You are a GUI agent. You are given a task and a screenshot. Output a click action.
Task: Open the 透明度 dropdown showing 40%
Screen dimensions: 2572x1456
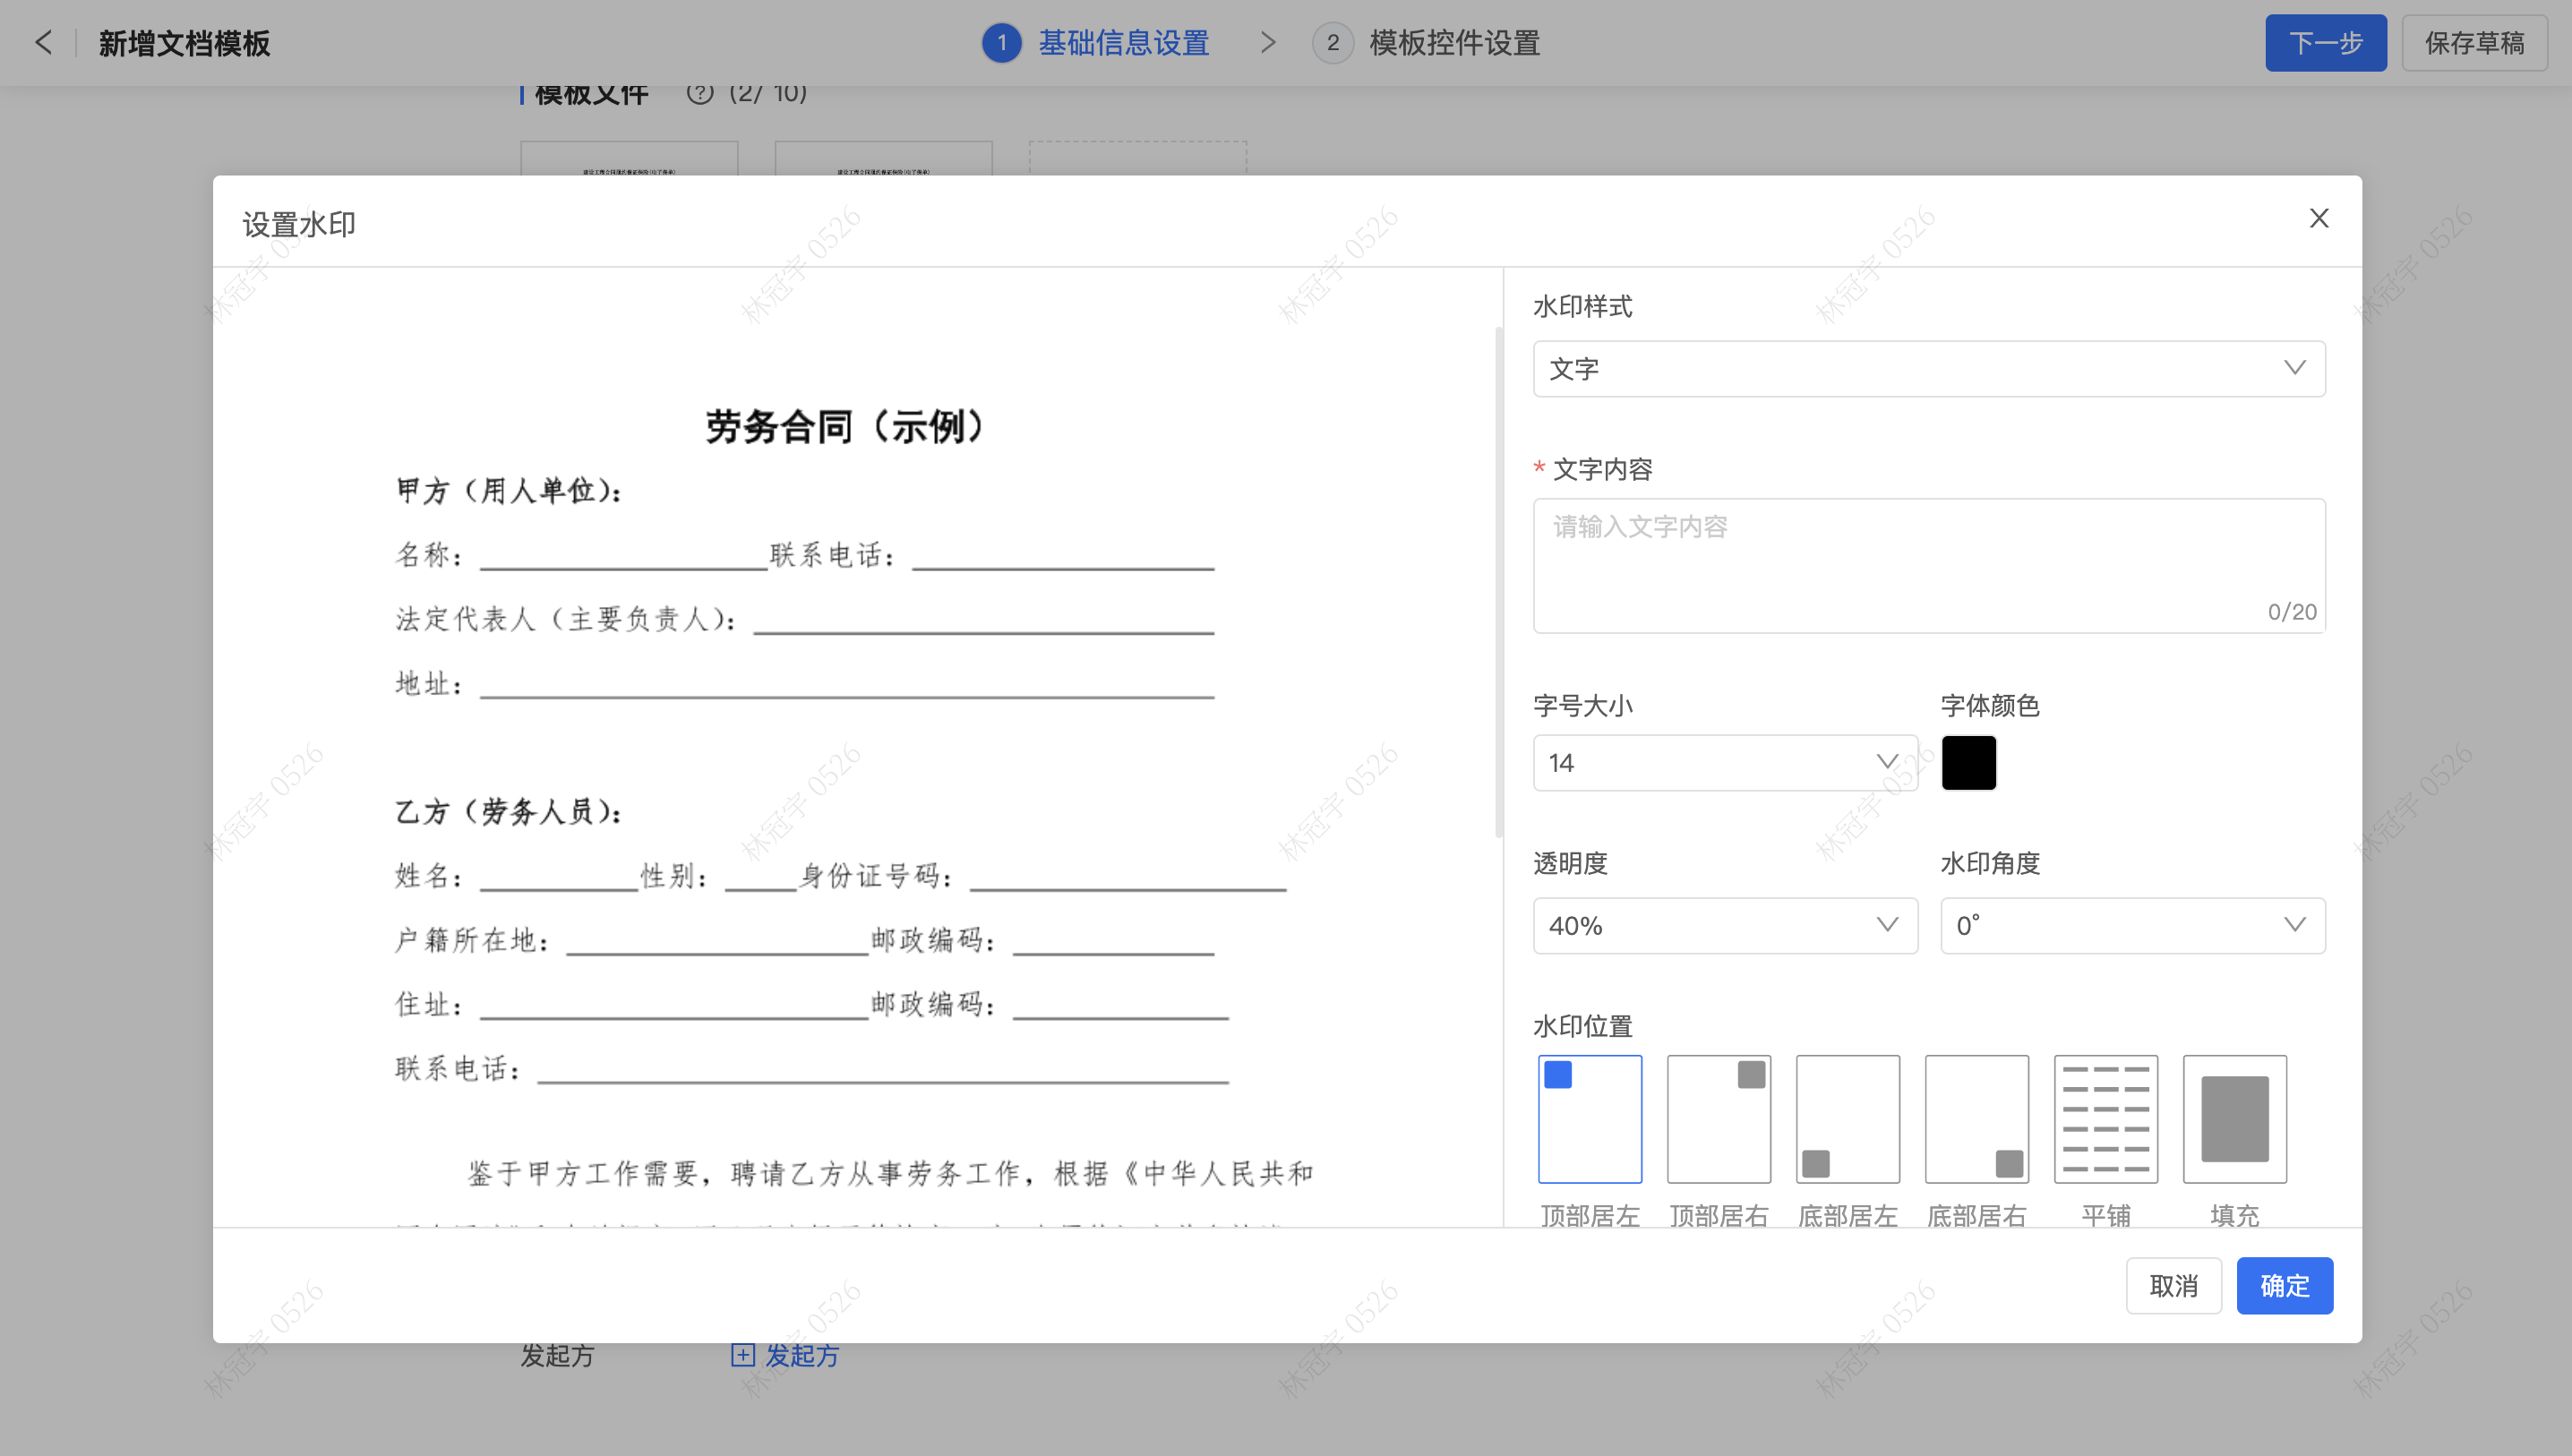pos(1725,926)
